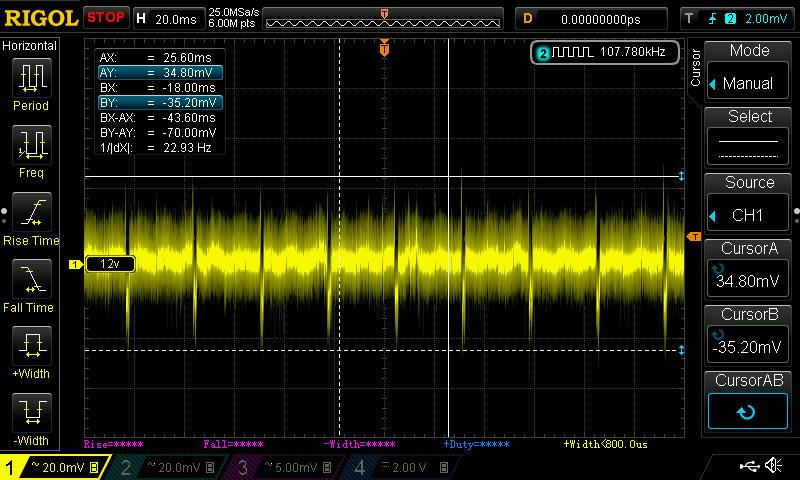This screenshot has width=800, height=480.
Task: Click the USB device status icon
Action: click(749, 466)
